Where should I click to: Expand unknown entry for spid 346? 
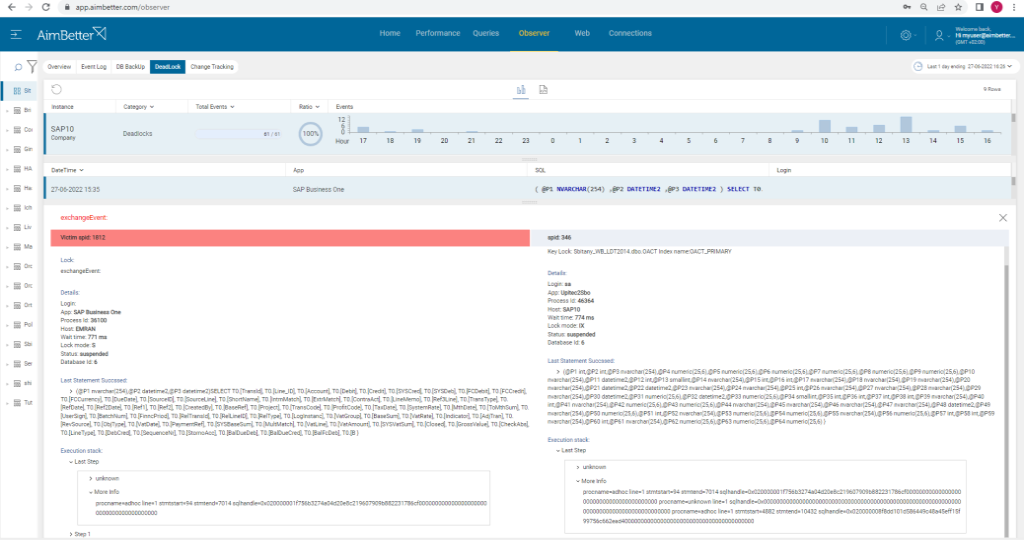(578, 468)
